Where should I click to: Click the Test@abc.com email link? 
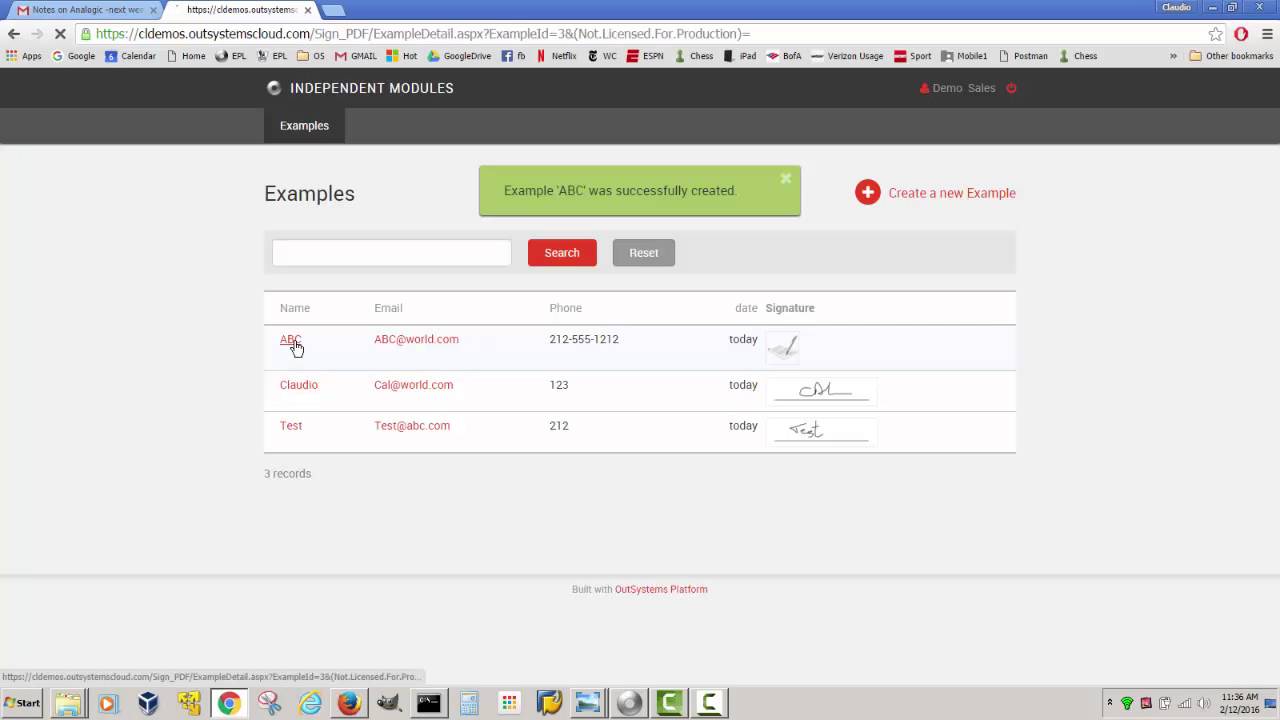(412, 426)
